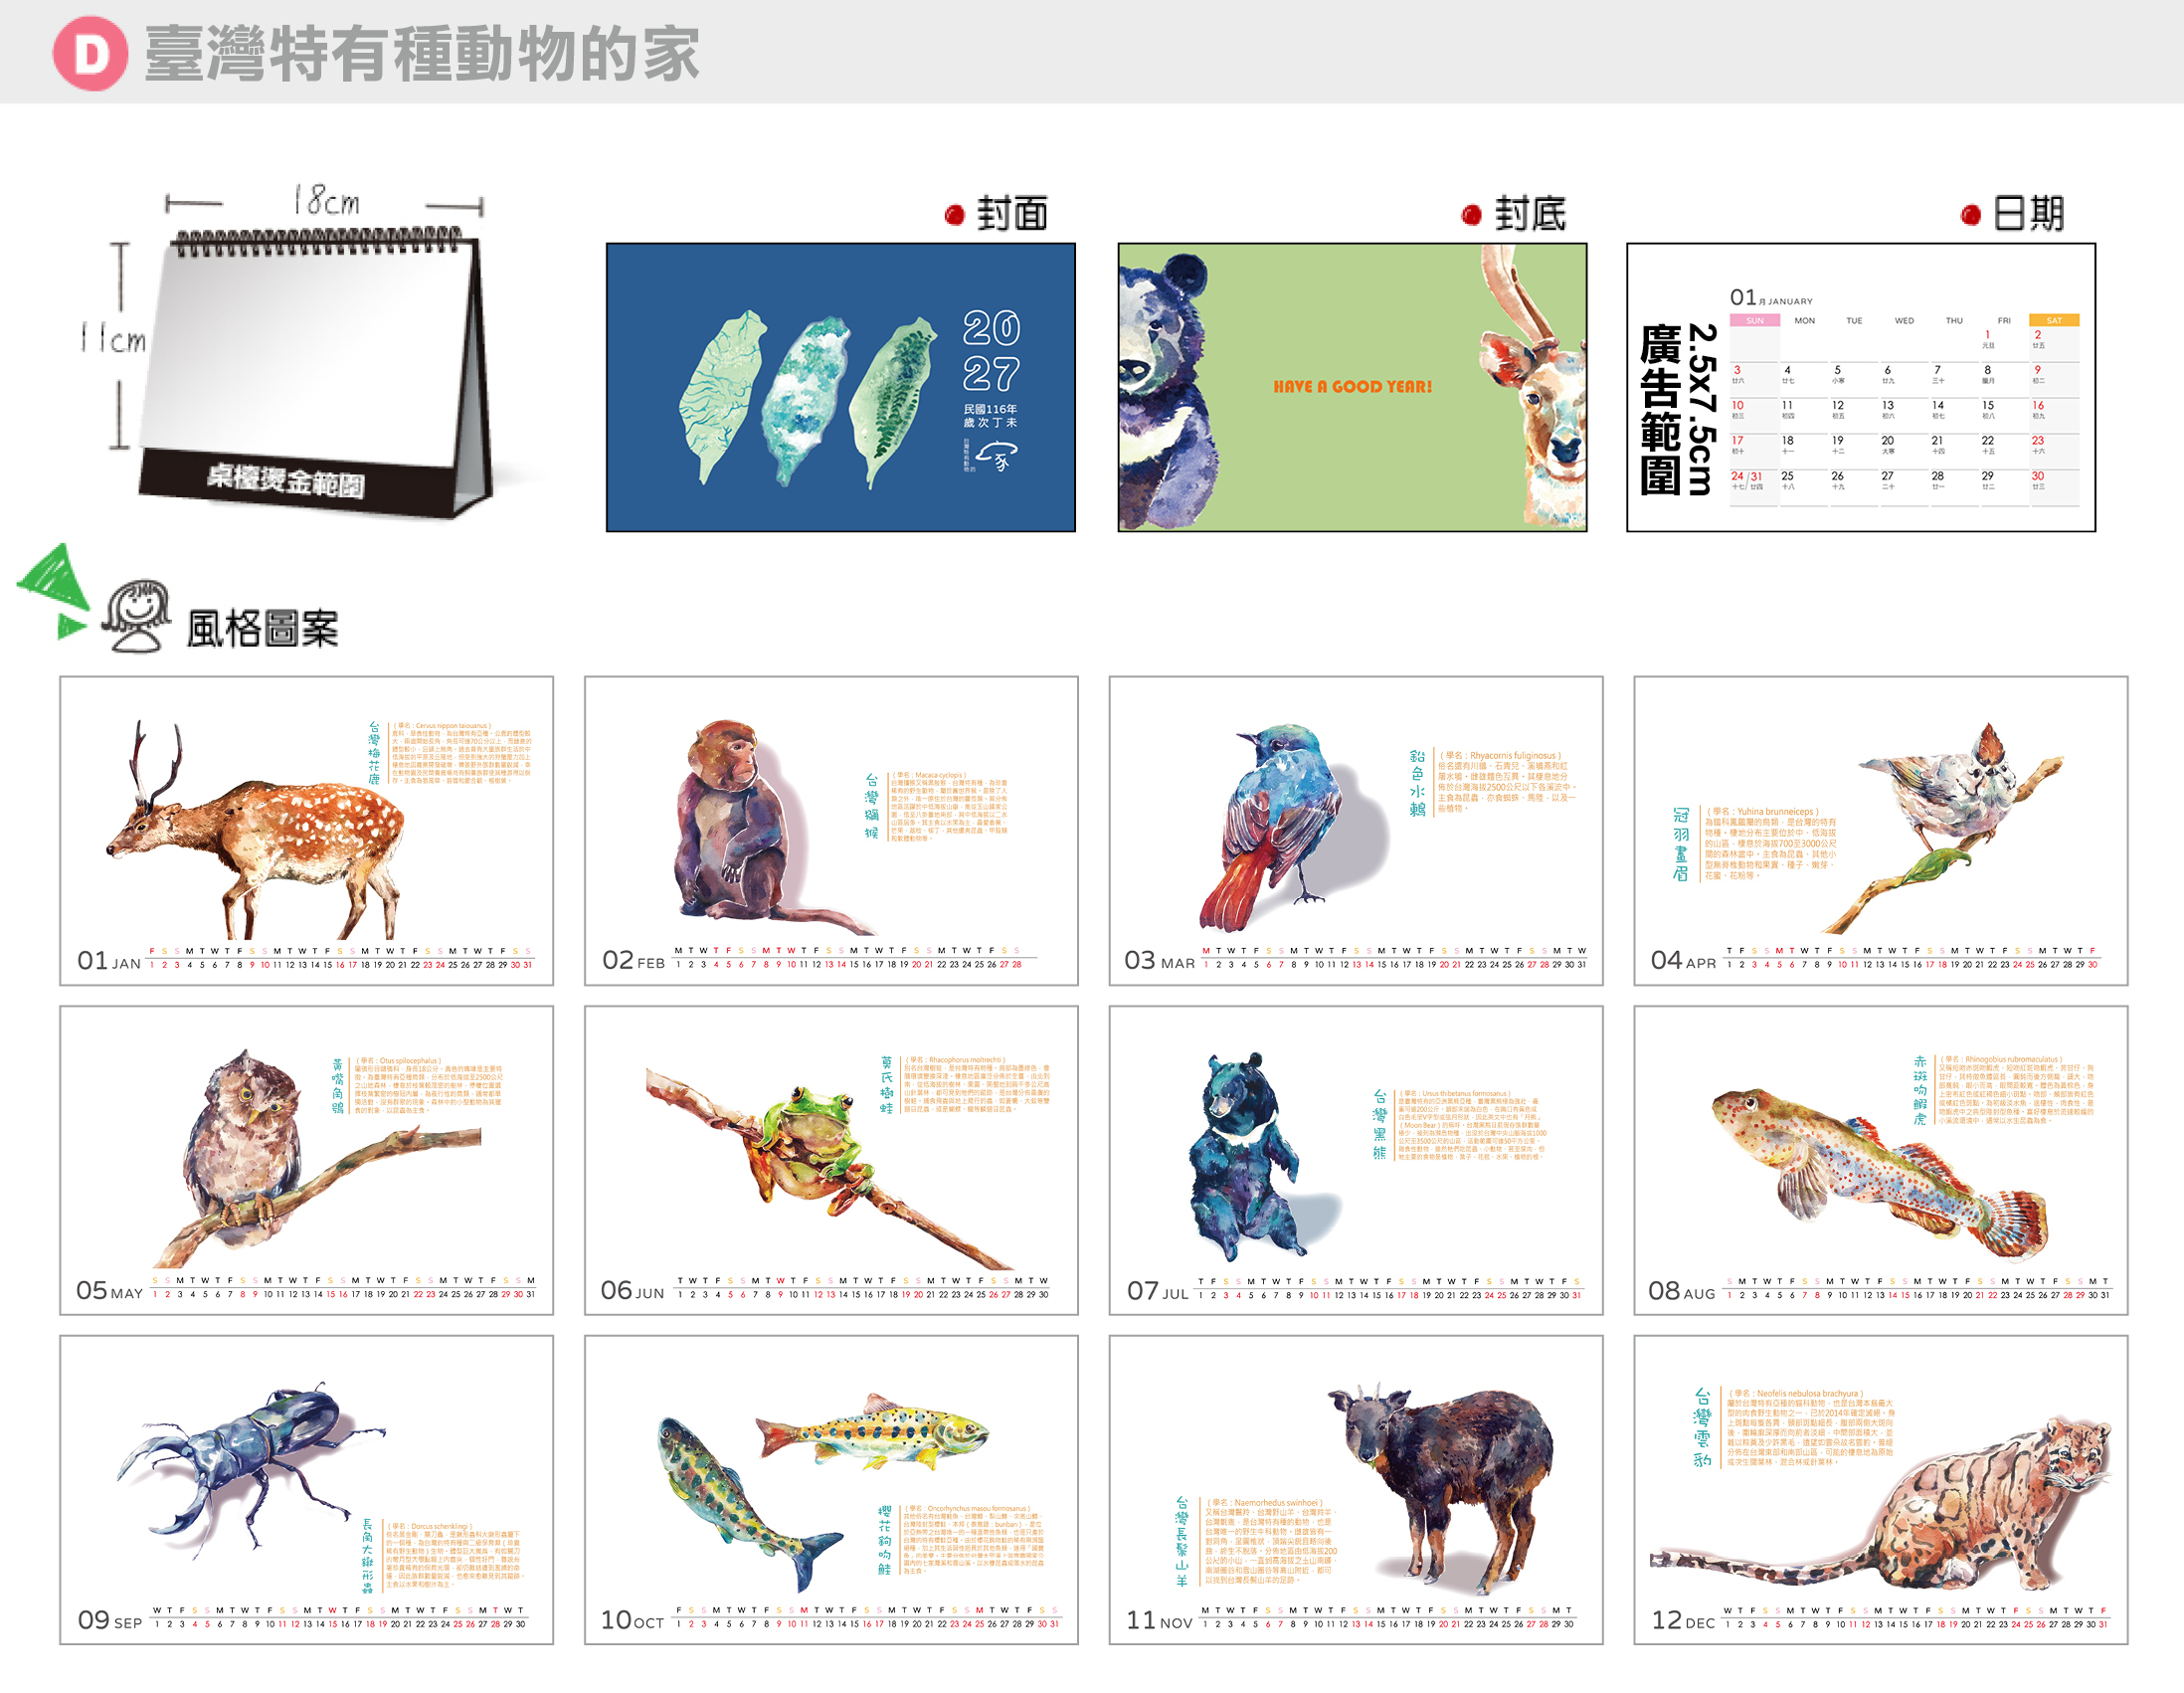Click the pink D circle badge
The width and height of the screenshot is (2184, 1693).
90,54
